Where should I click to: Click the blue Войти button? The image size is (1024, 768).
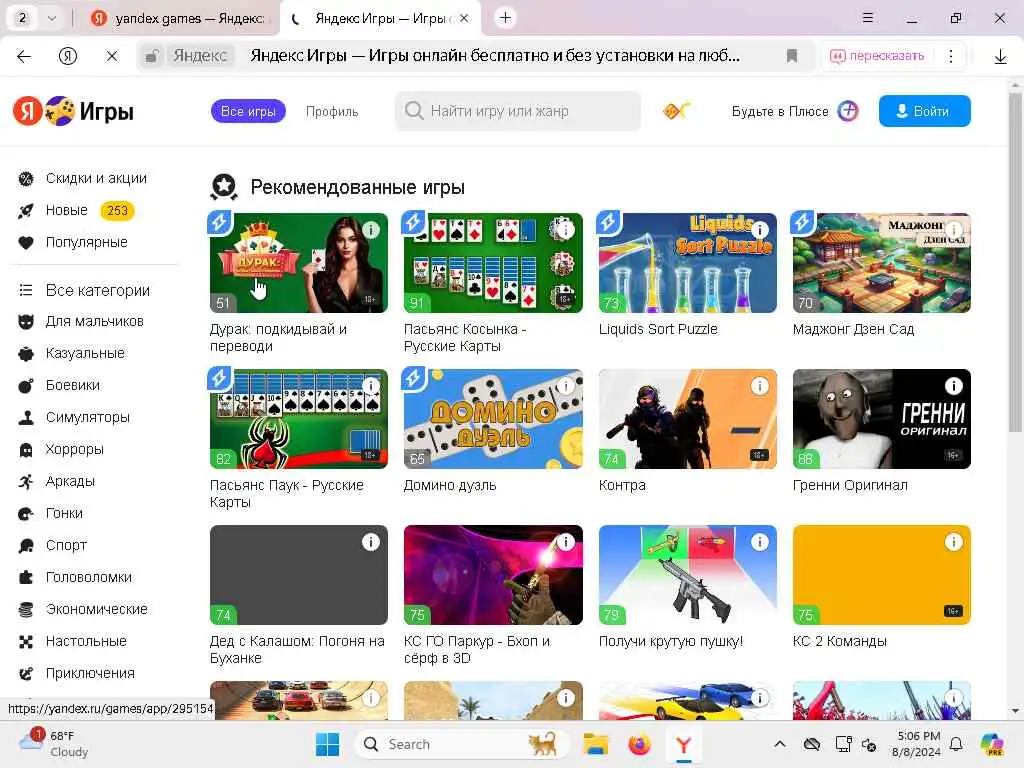tap(924, 111)
